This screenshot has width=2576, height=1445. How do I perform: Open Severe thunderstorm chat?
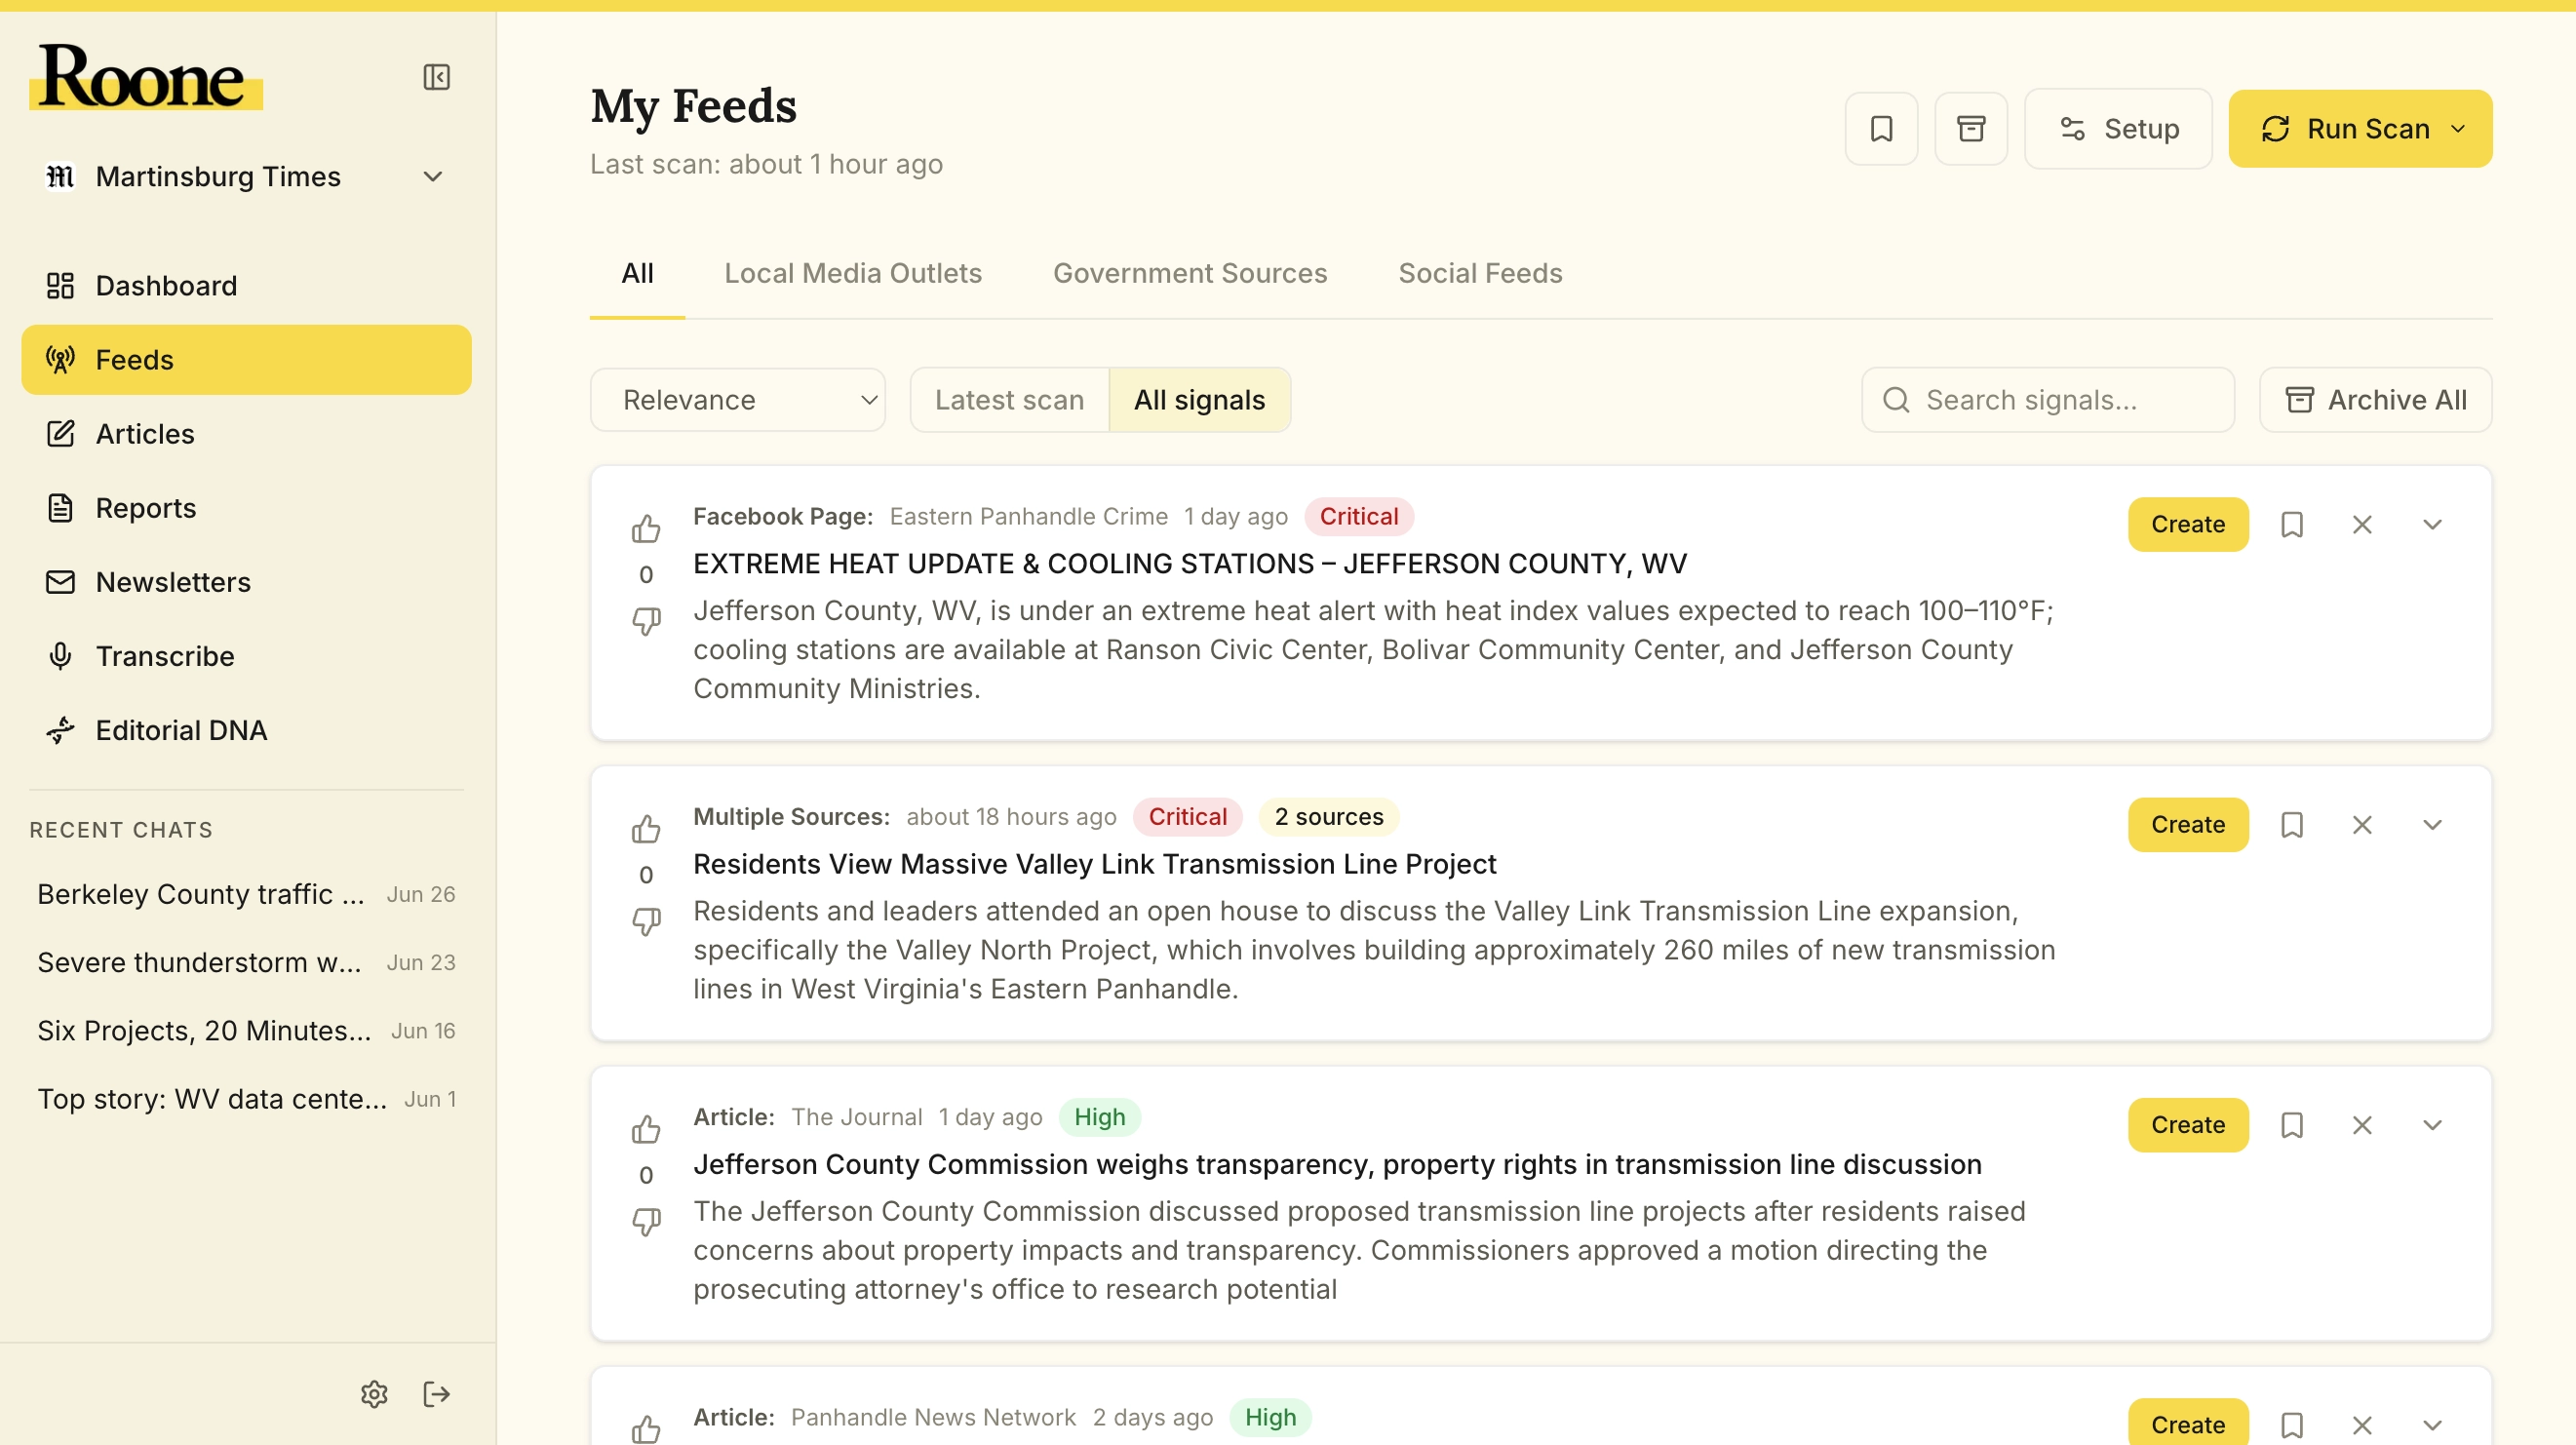(246, 962)
